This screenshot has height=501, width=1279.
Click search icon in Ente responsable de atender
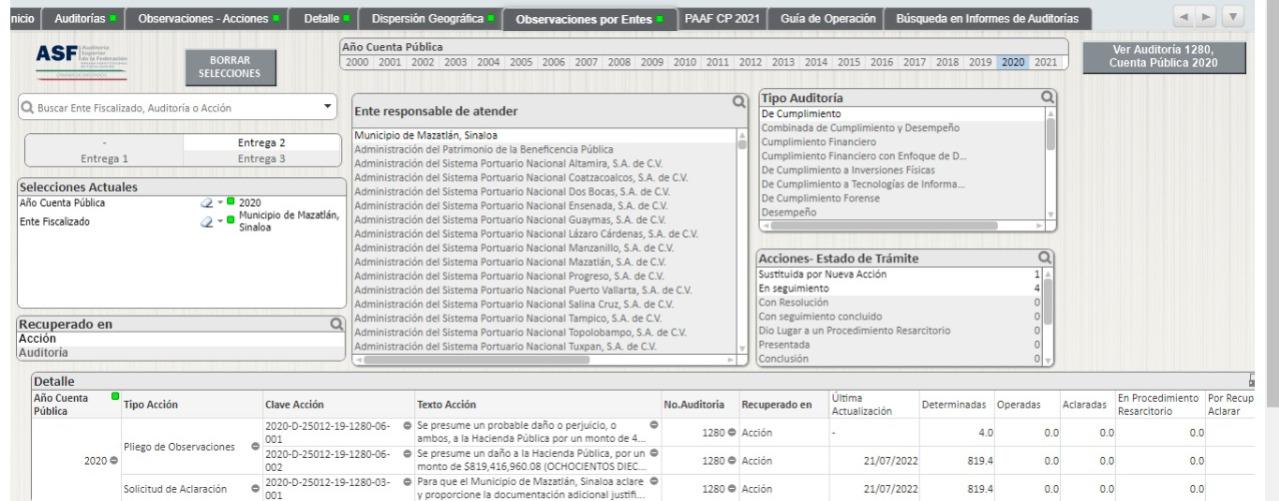click(x=740, y=101)
